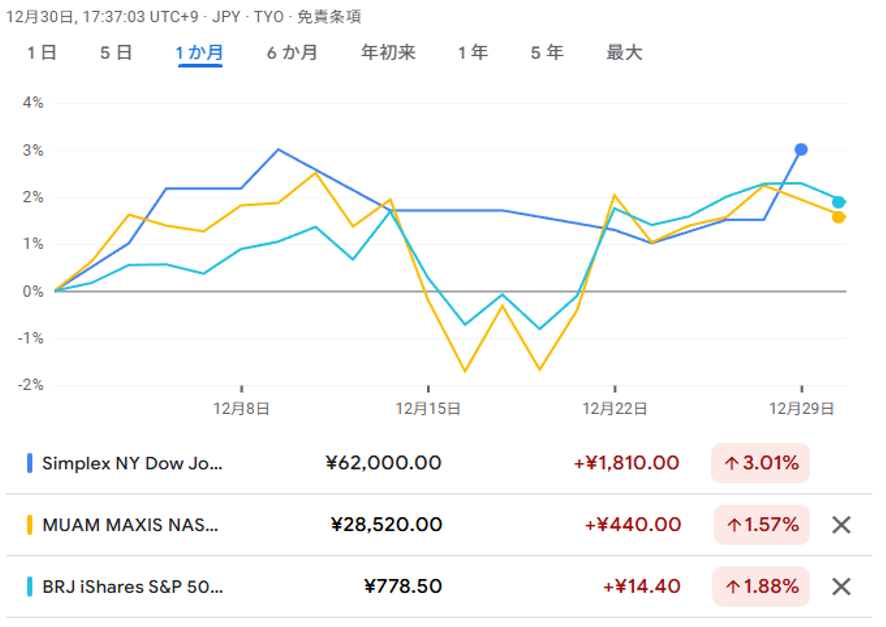Click the blue endpoint dot on chart
The height and width of the screenshot is (627, 886).
coord(801,150)
